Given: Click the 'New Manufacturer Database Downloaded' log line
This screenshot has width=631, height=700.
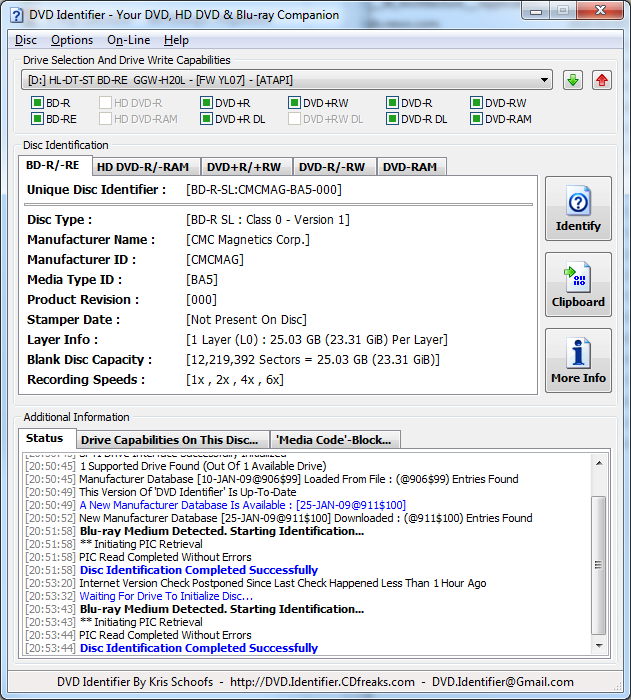Looking at the screenshot, I should coord(305,518).
